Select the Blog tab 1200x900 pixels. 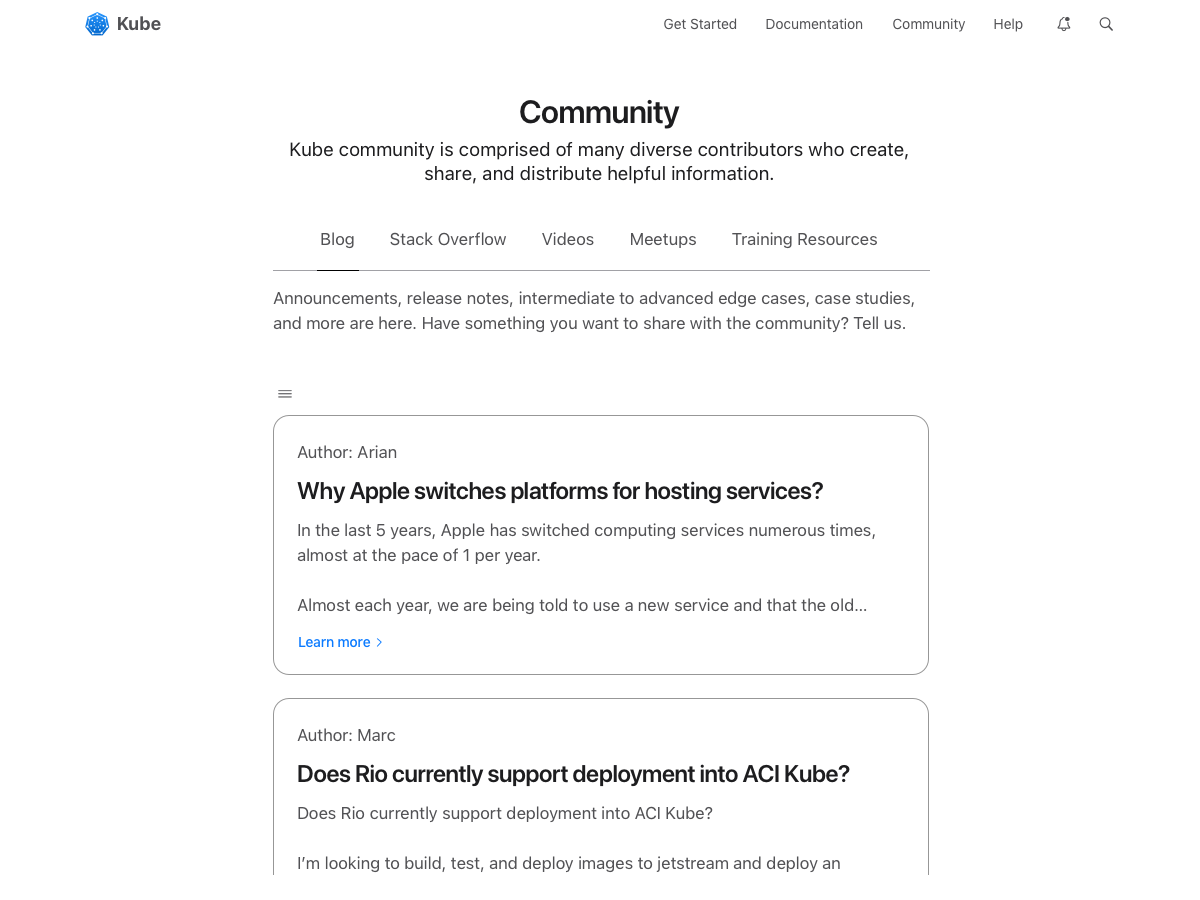coord(337,239)
